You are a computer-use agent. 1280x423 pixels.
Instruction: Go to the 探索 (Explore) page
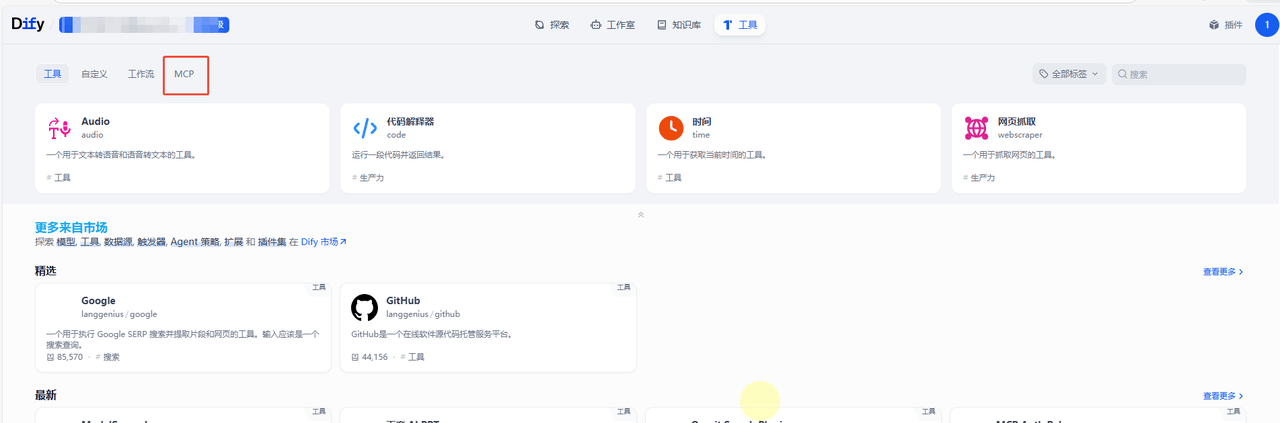[552, 25]
